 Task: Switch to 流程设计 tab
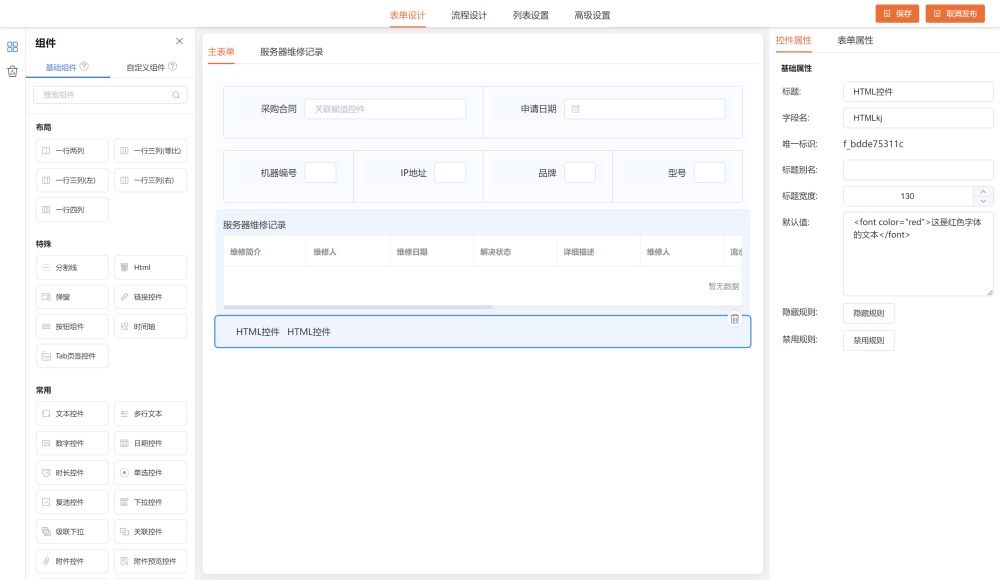click(x=469, y=15)
